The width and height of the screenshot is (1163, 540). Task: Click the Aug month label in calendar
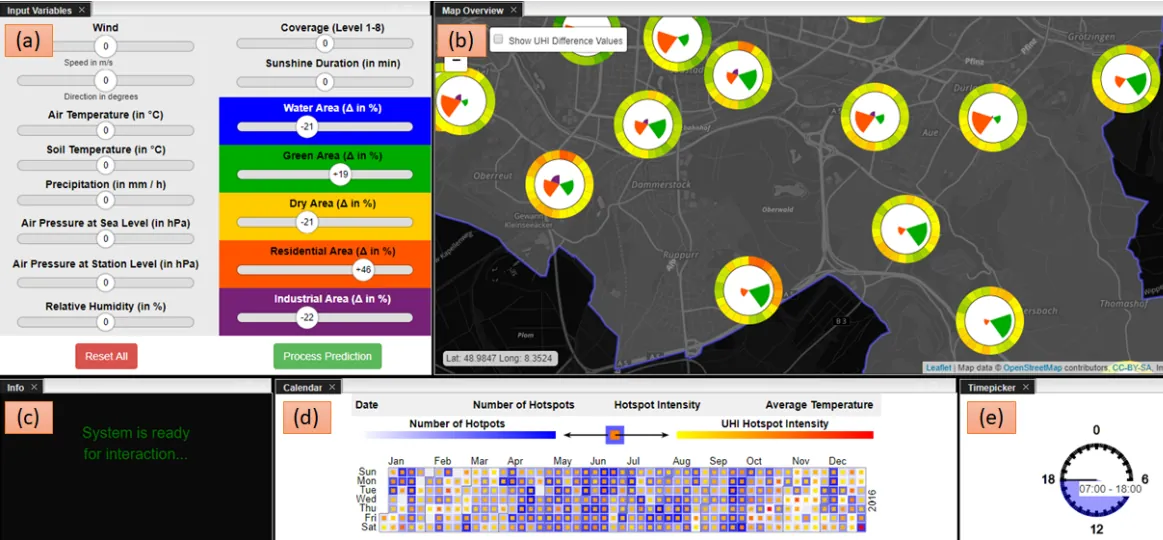click(682, 461)
